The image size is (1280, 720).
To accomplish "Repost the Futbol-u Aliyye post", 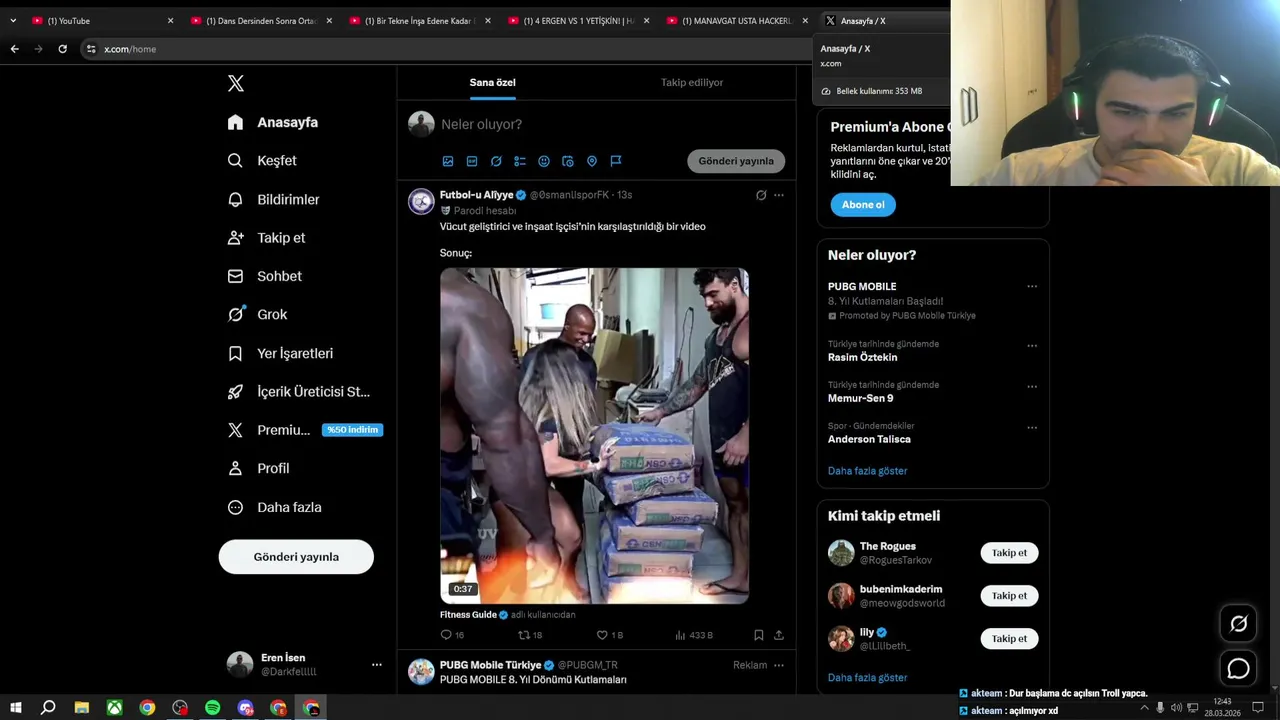I will (x=530, y=635).
